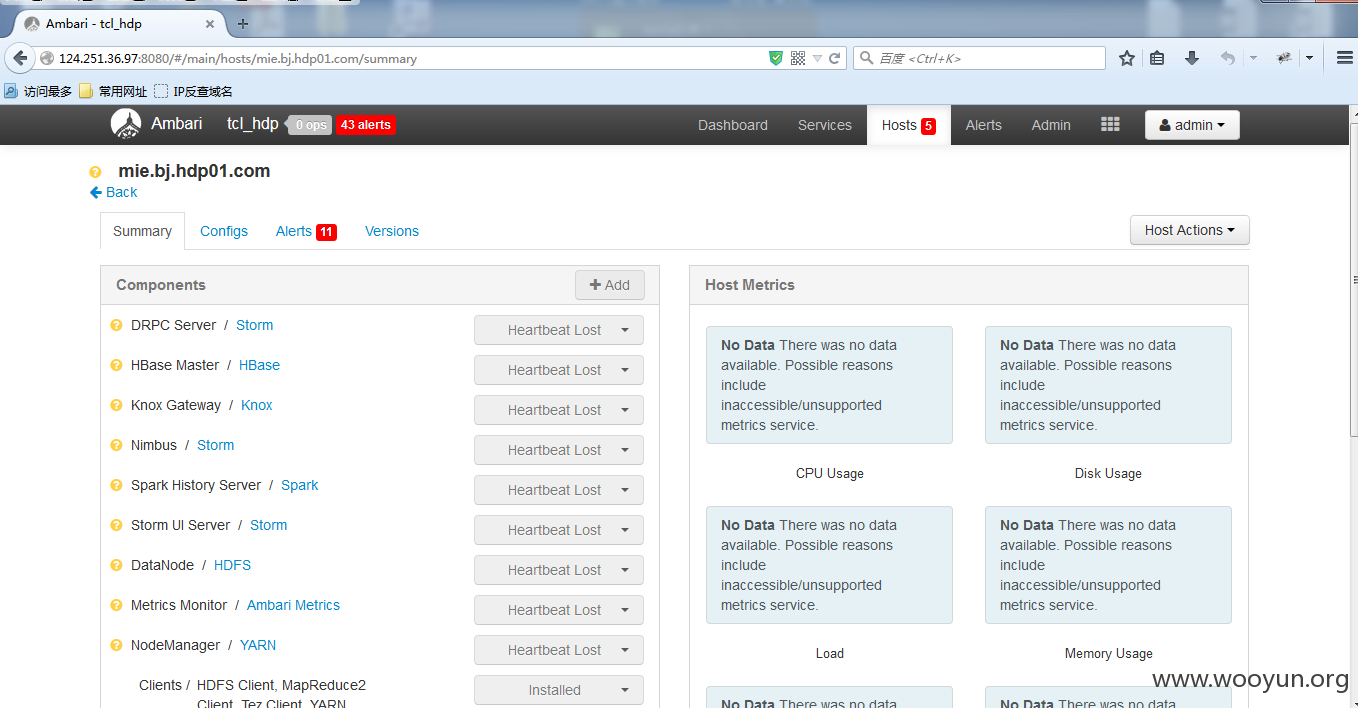This screenshot has width=1358, height=708.
Task: Expand Storm UI Server Heartbeat Lost dropdown
Action: (x=559, y=530)
